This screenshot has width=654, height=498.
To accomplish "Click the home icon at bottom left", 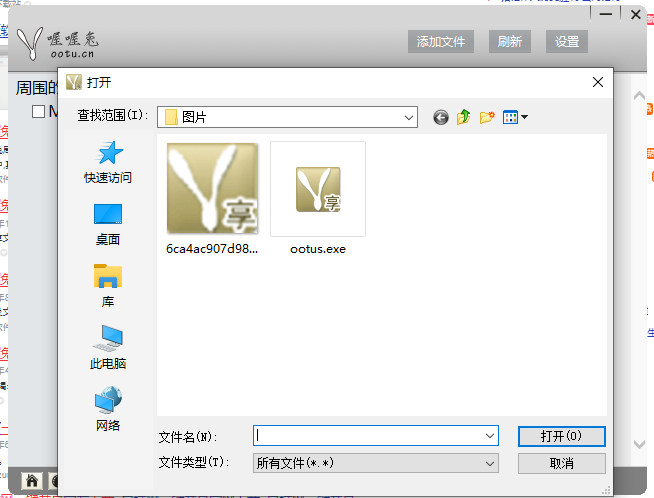I will [32, 481].
